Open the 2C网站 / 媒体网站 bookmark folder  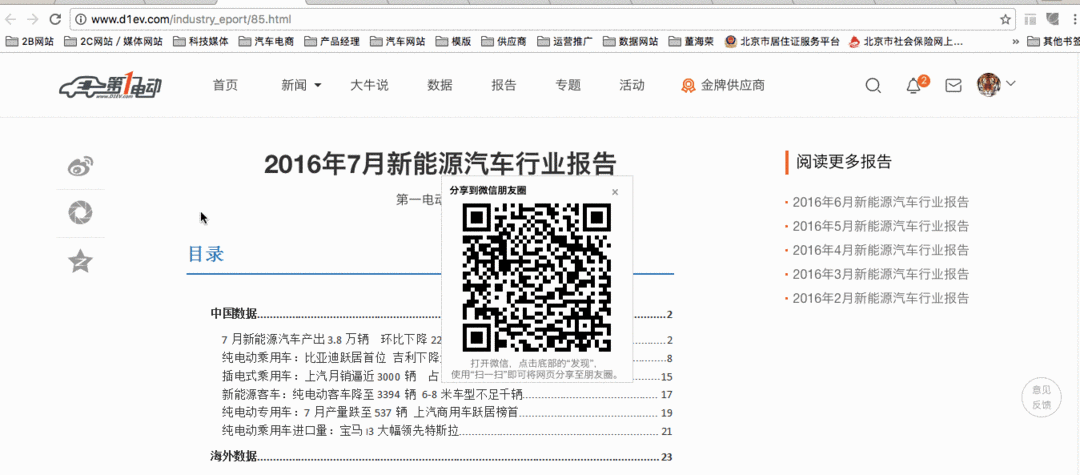coord(114,41)
